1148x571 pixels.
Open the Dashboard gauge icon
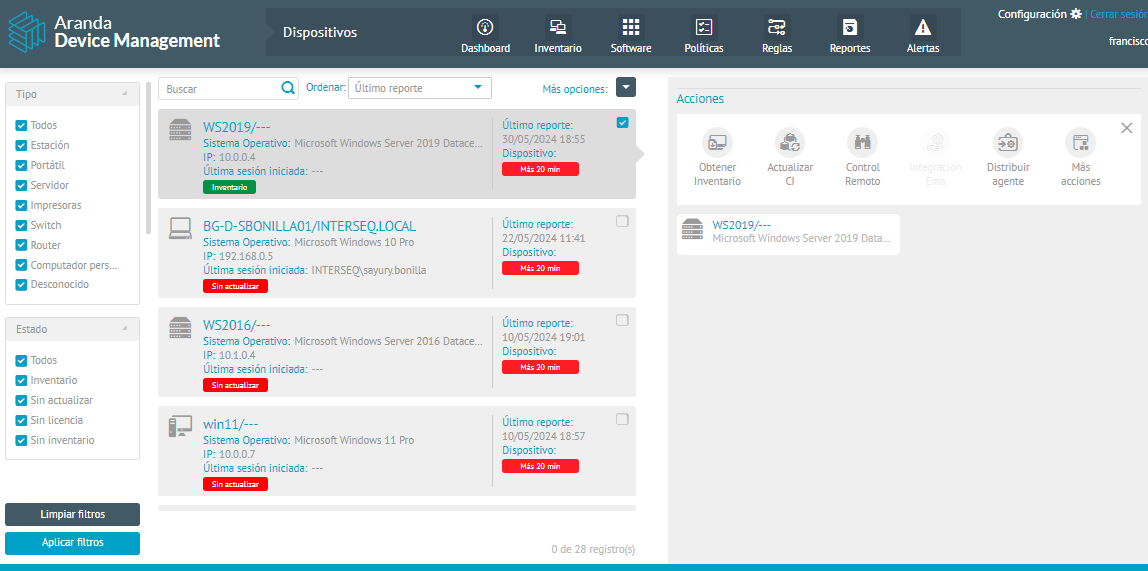coord(485,28)
